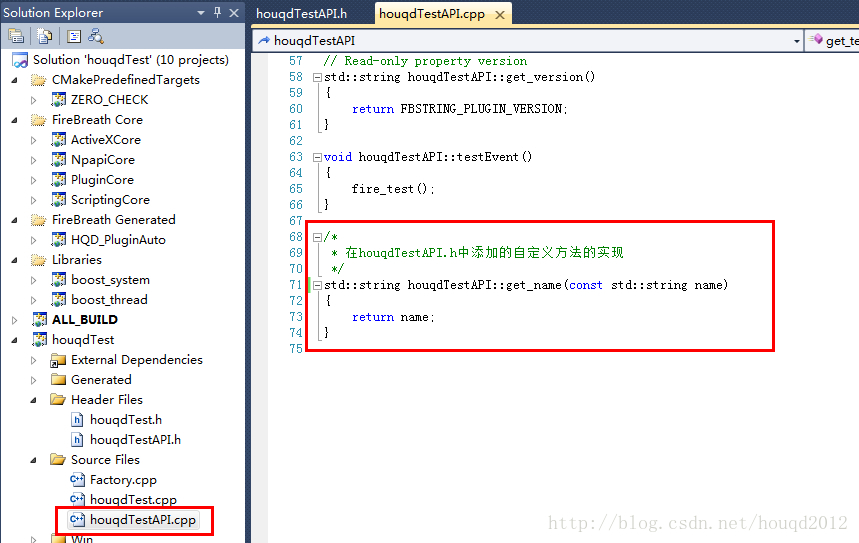Select the Solution 'houqdTest' root node

tap(130, 60)
